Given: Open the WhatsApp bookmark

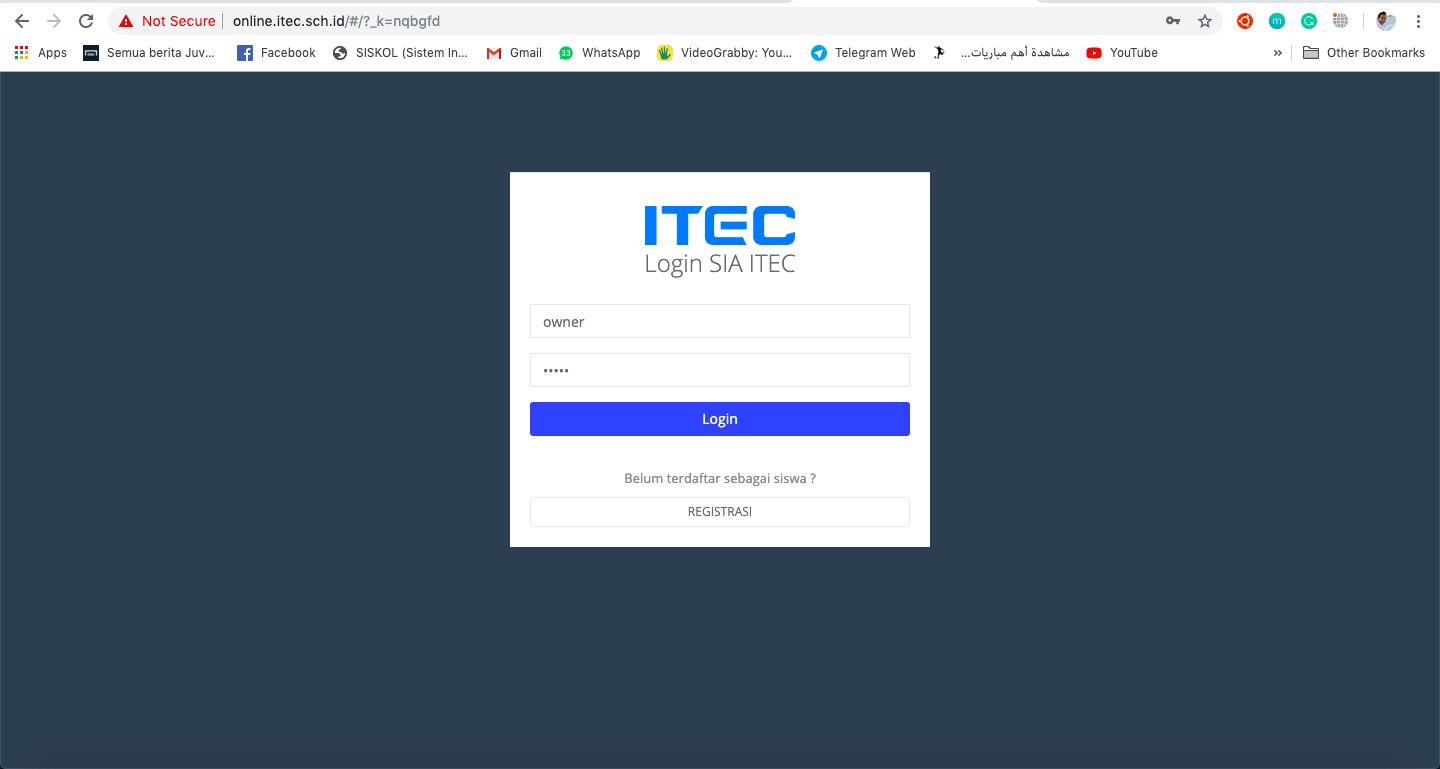Looking at the screenshot, I should (x=599, y=53).
